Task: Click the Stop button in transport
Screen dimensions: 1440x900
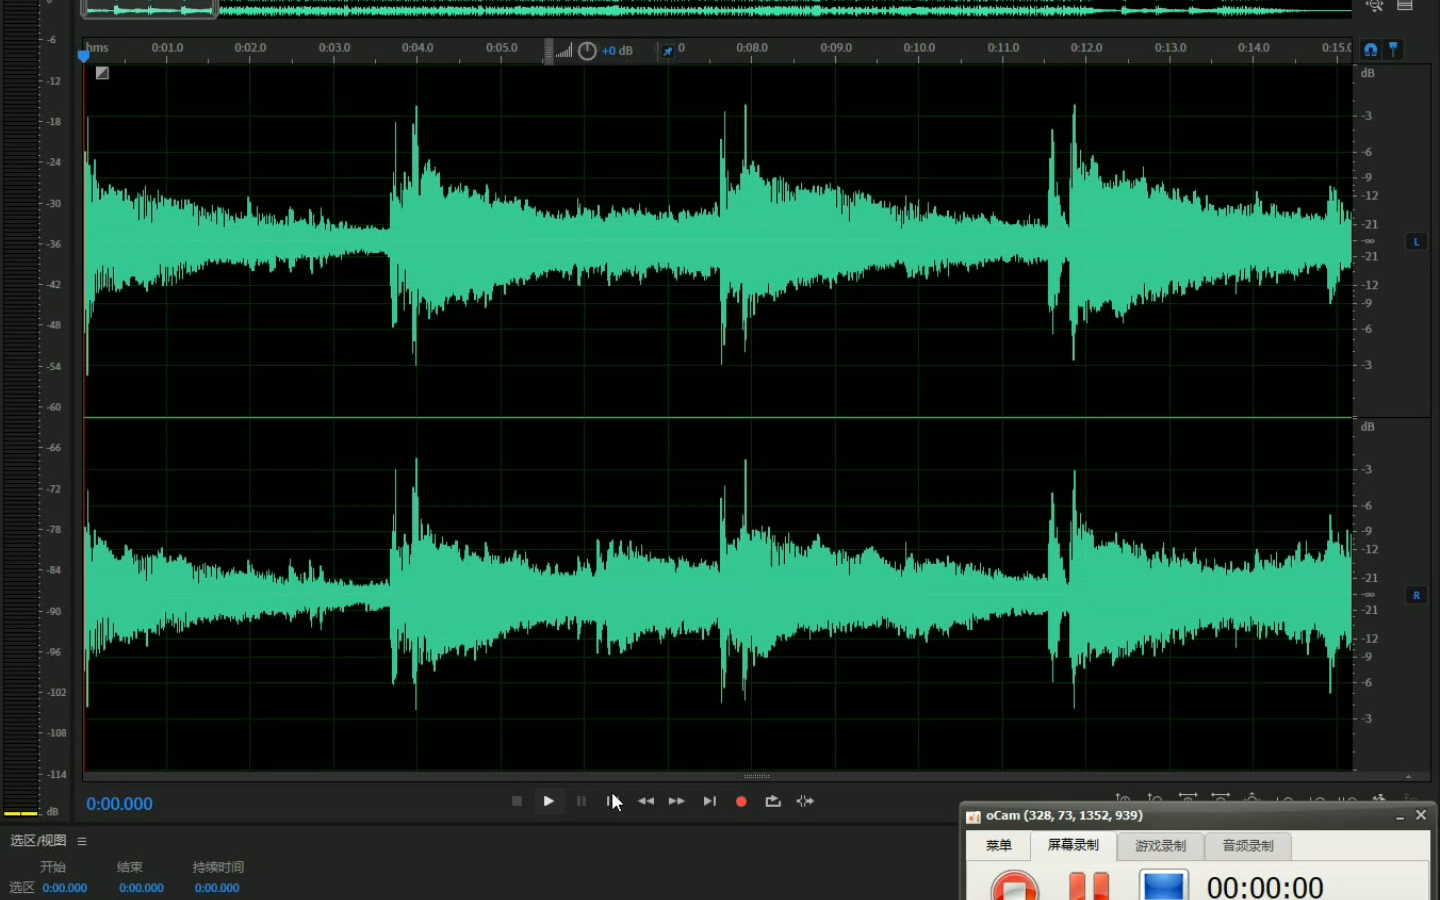Action: click(516, 801)
